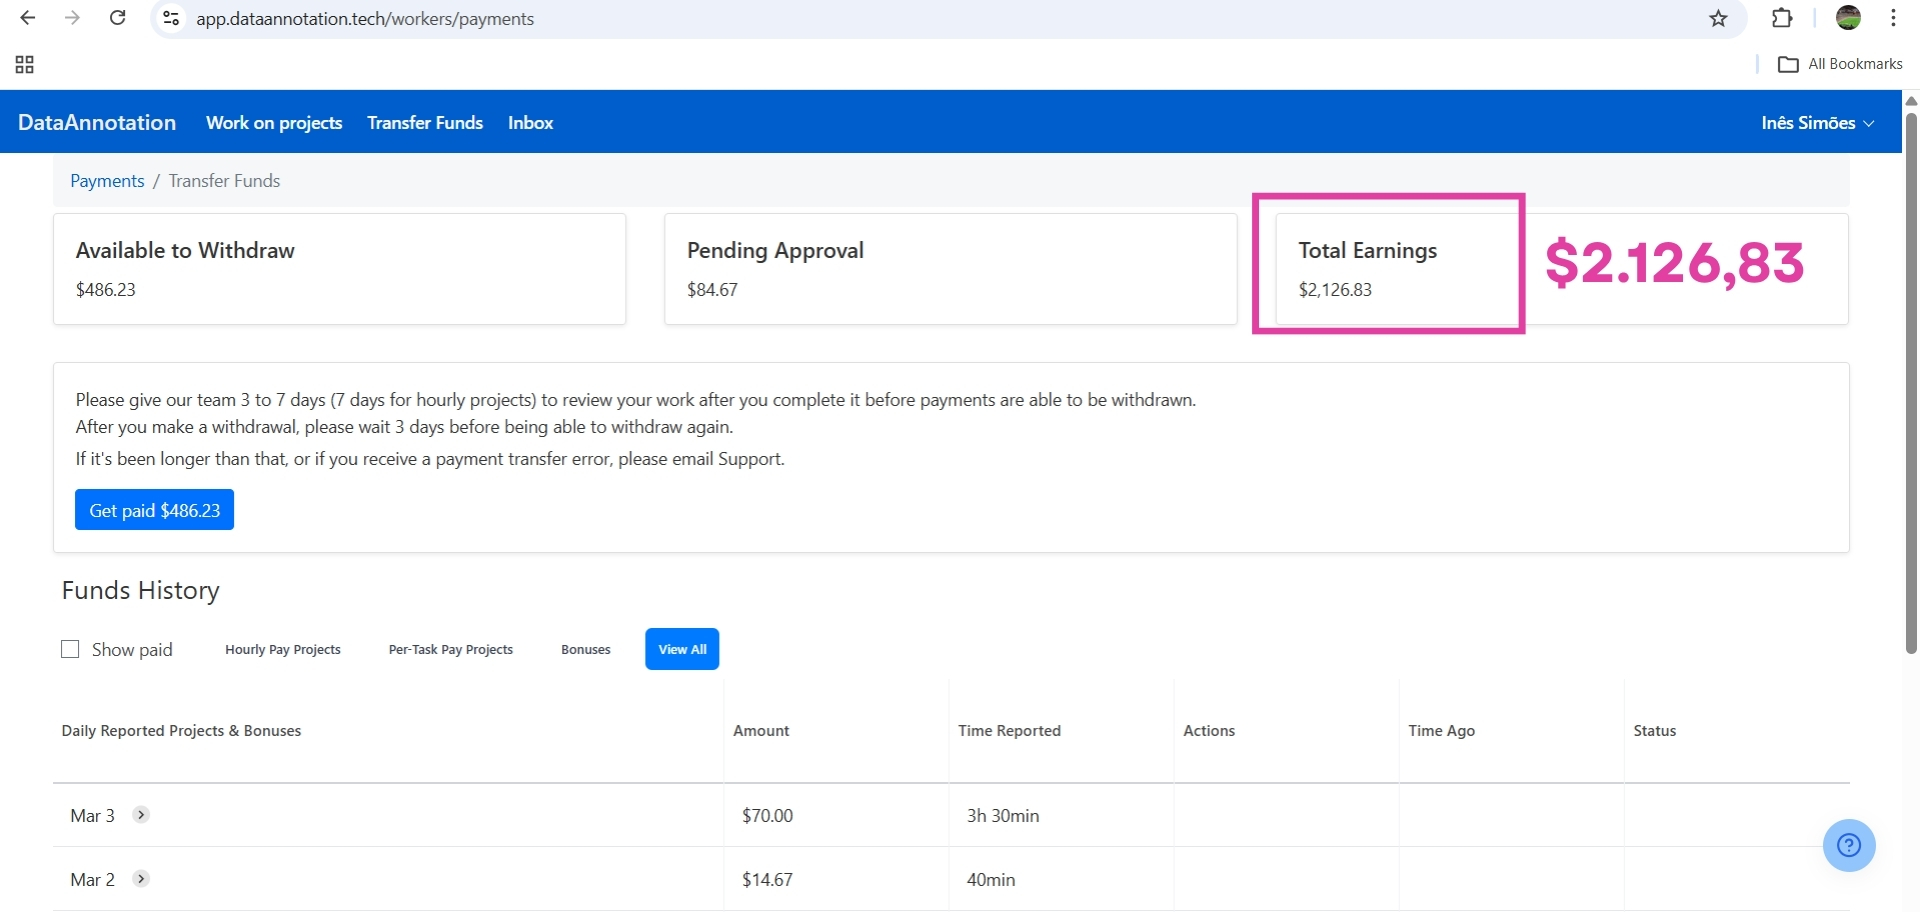Expand the Inês Simões account dropdown
This screenshot has width=1920, height=912.
click(1816, 122)
